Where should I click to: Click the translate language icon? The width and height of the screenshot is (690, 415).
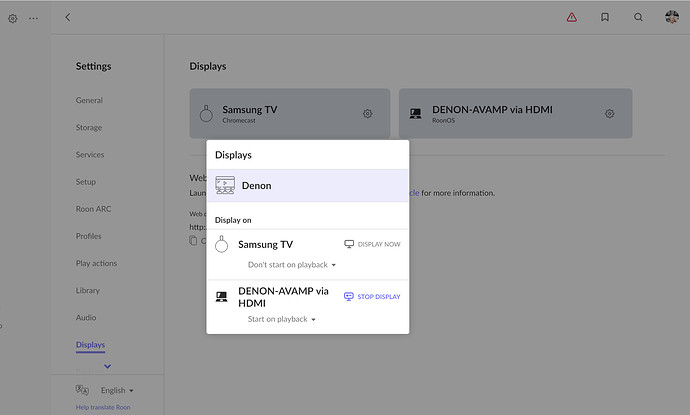point(82,390)
